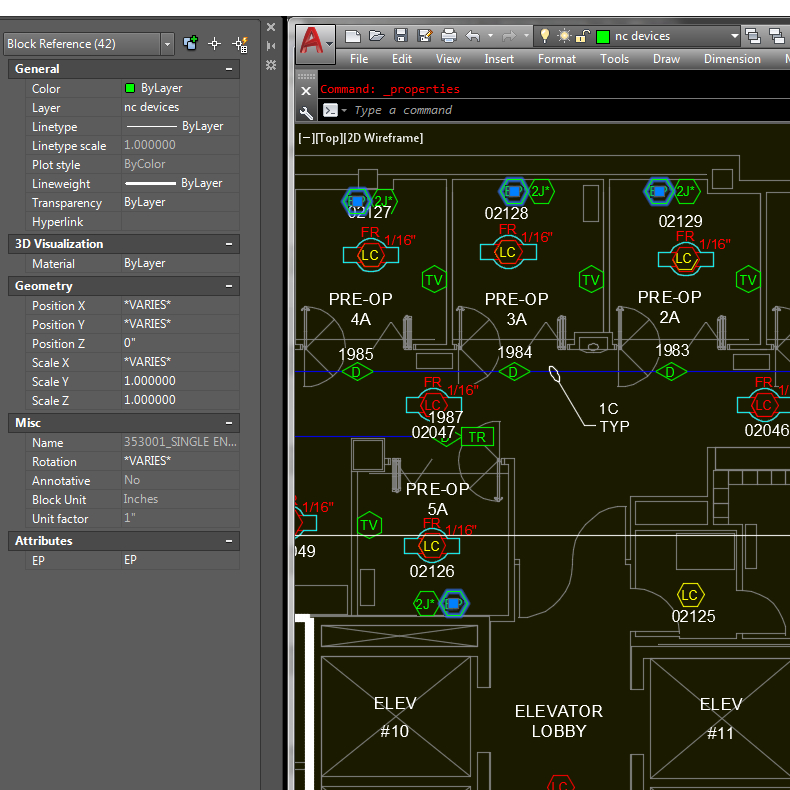
Task: Open Quick Select from the properties palette
Action: coord(240,44)
